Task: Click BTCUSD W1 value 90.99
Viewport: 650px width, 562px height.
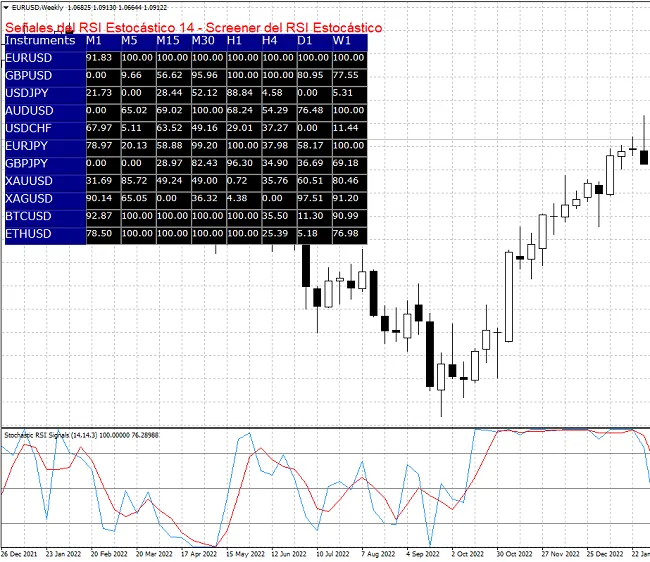Action: (x=346, y=216)
